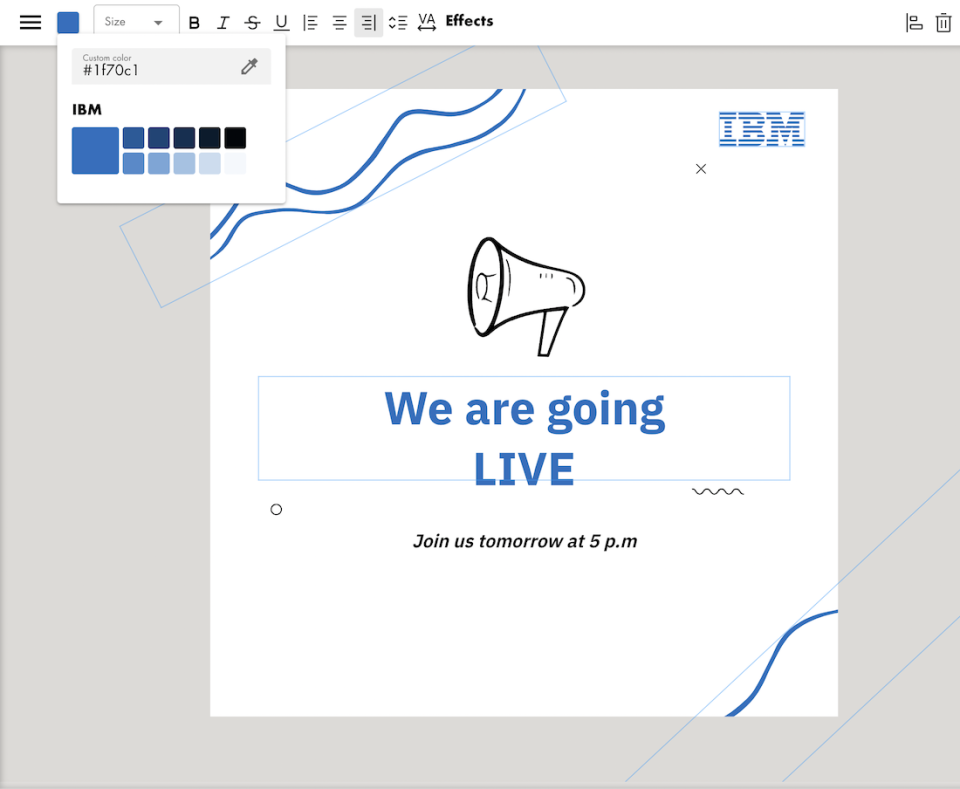Image resolution: width=960 pixels, height=789 pixels.
Task: Expand the font Size dropdown
Action: pyautogui.click(x=136, y=22)
